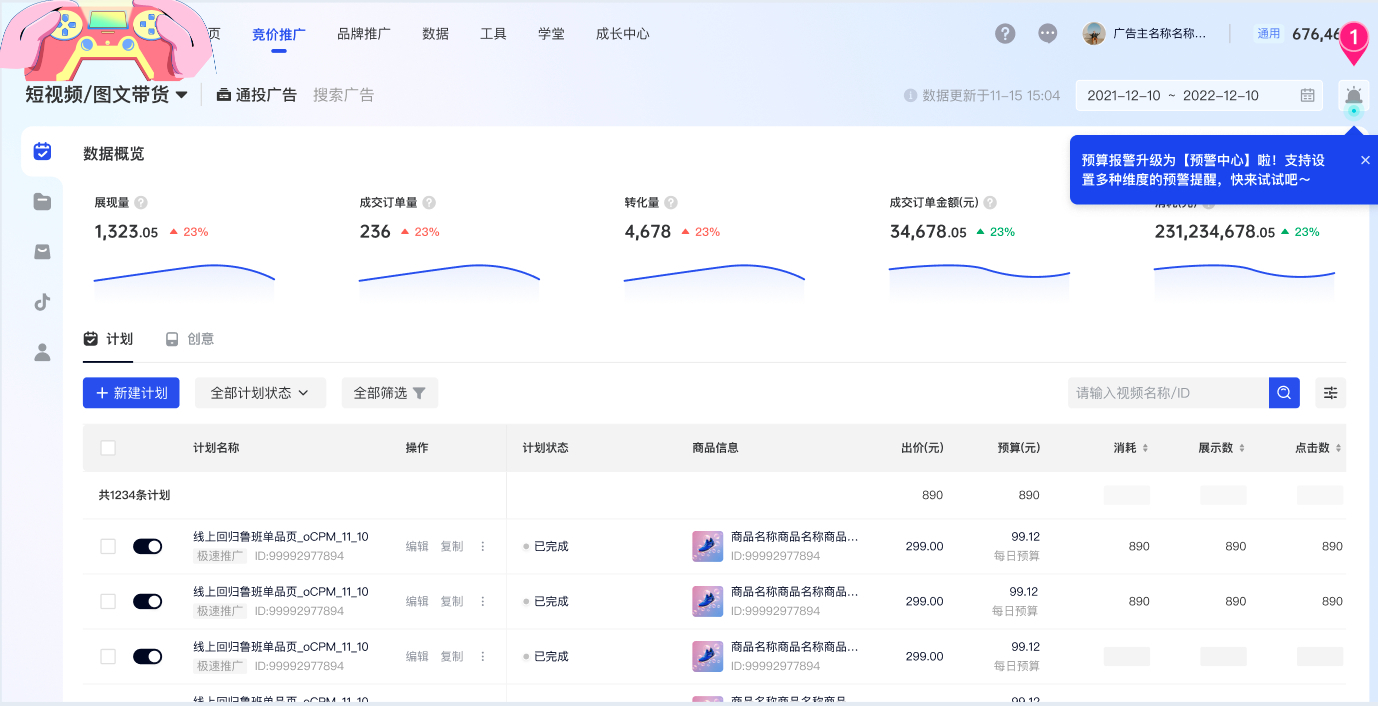Open column settings slider icon
This screenshot has height=706, width=1378.
pyautogui.click(x=1330, y=393)
